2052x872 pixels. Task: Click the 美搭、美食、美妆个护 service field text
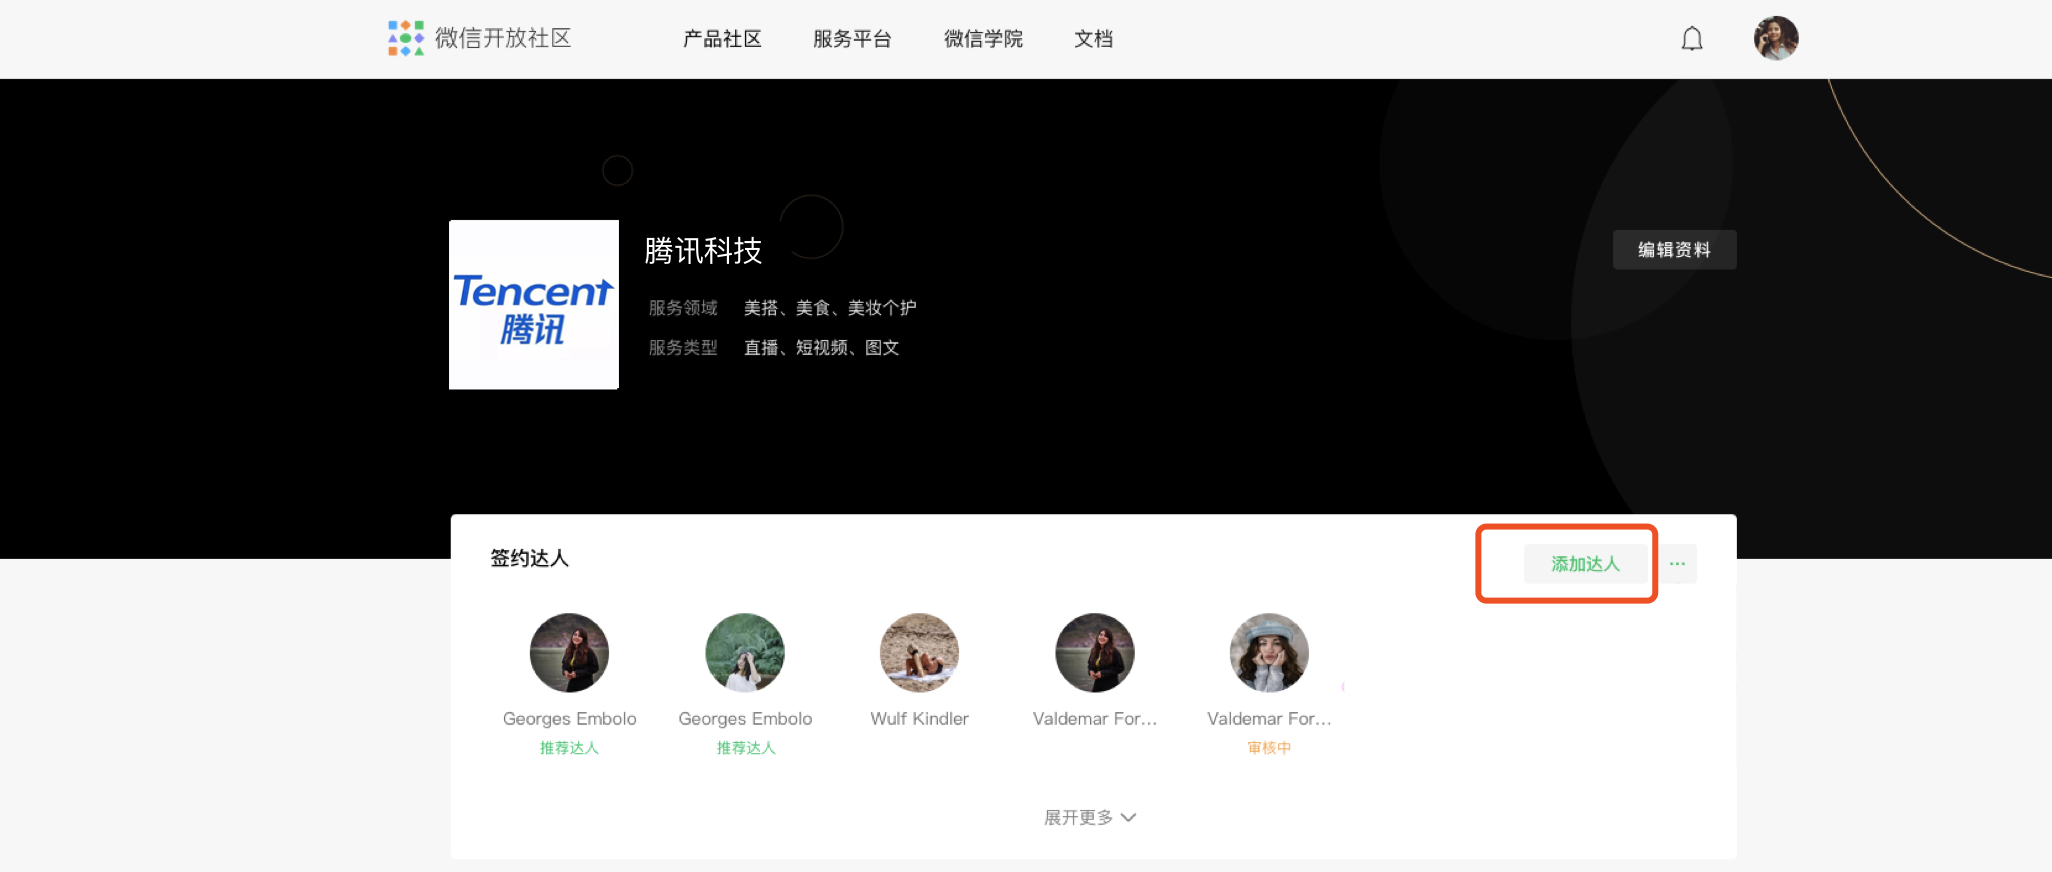830,308
